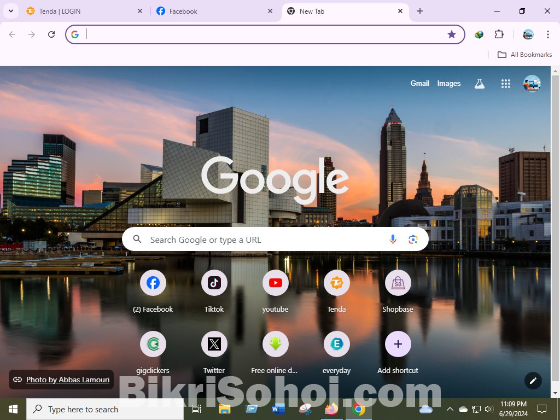
Task: Click the Google icon in address bar
Action: 75,34
